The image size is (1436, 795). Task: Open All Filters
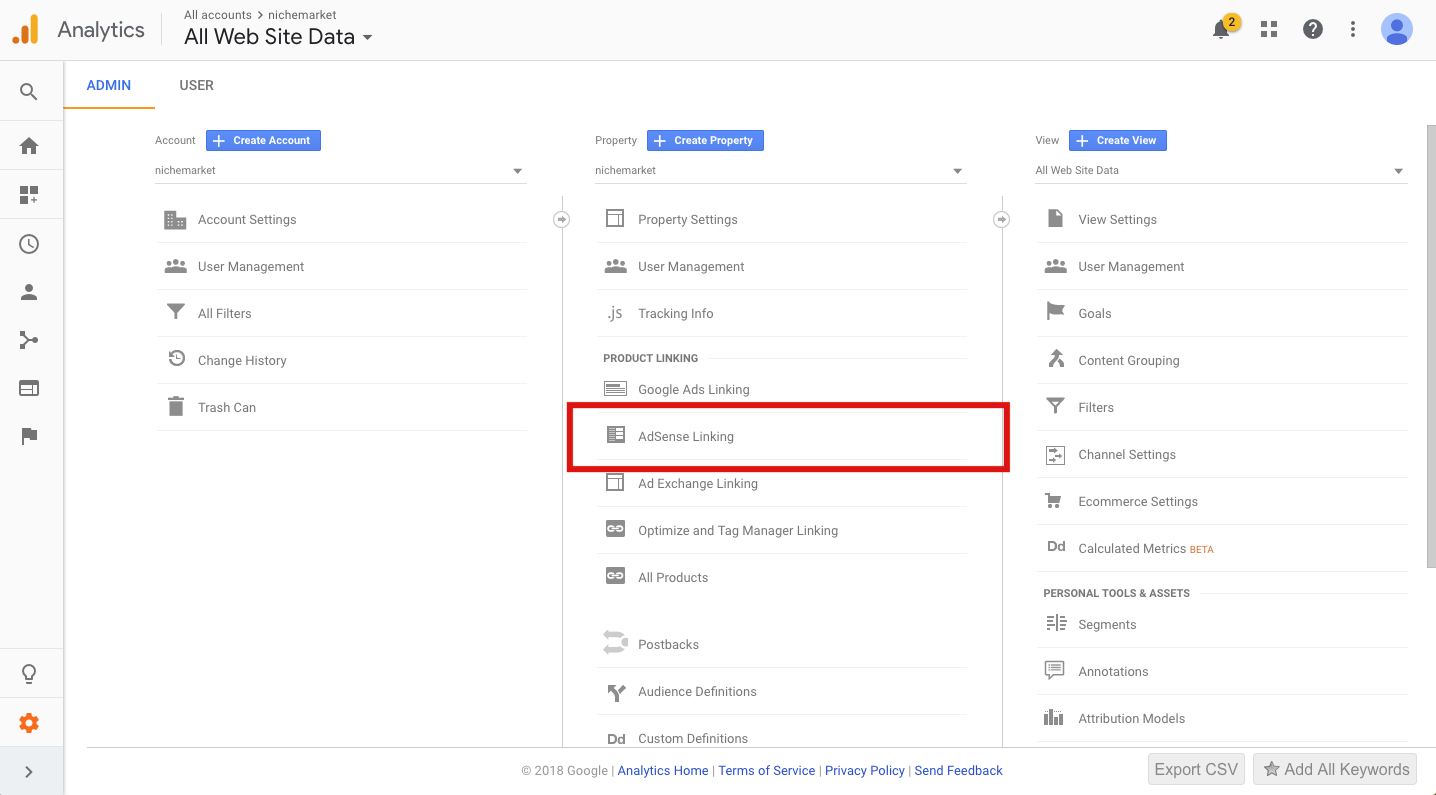click(x=341, y=313)
